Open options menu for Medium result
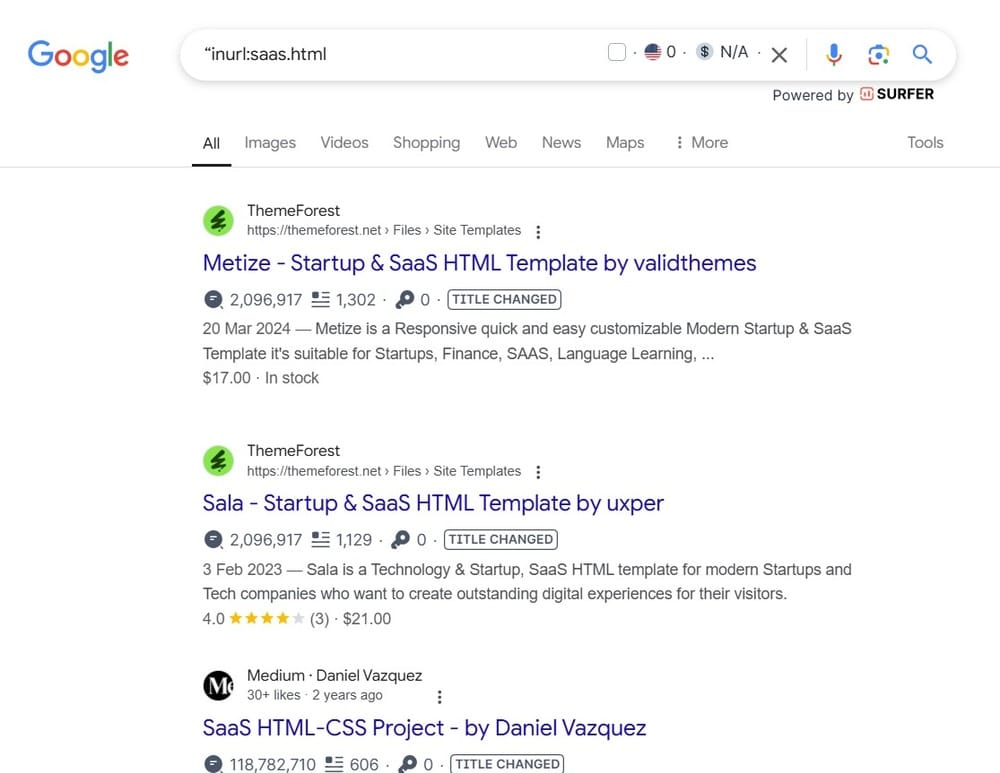Image resolution: width=1000 pixels, height=773 pixels. click(439, 697)
